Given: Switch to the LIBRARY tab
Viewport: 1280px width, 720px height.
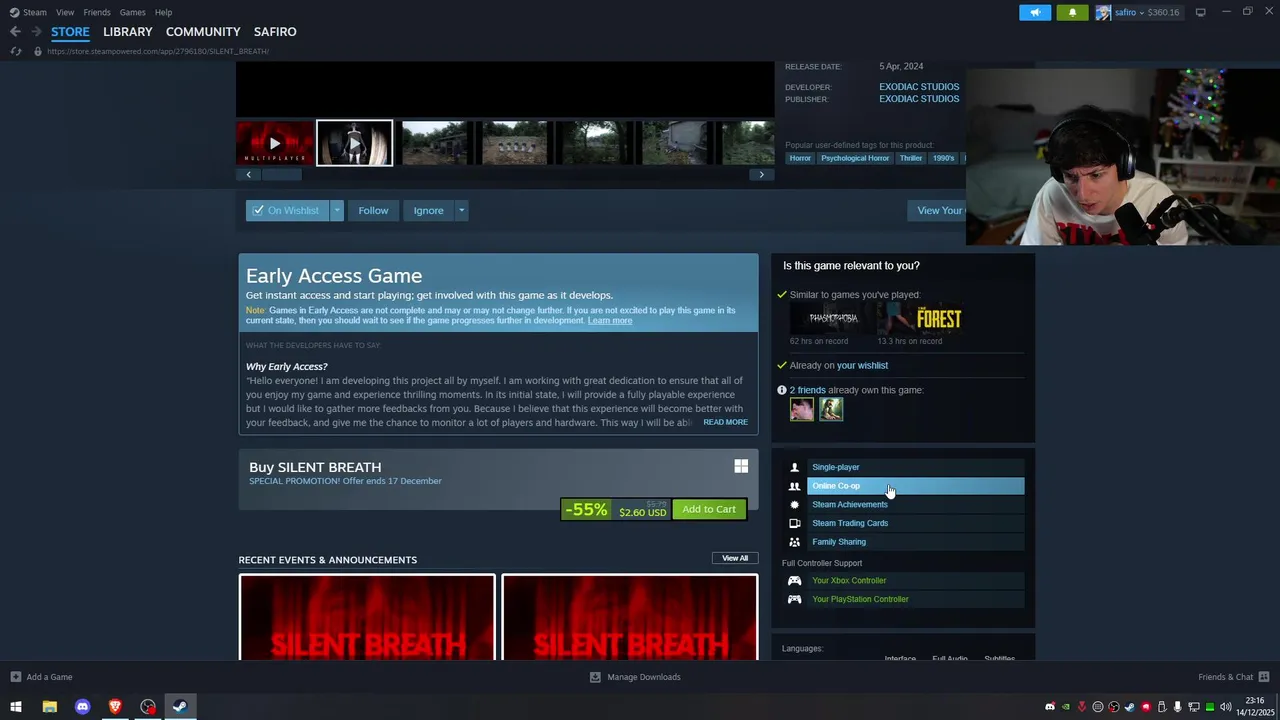Looking at the screenshot, I should pos(128,31).
